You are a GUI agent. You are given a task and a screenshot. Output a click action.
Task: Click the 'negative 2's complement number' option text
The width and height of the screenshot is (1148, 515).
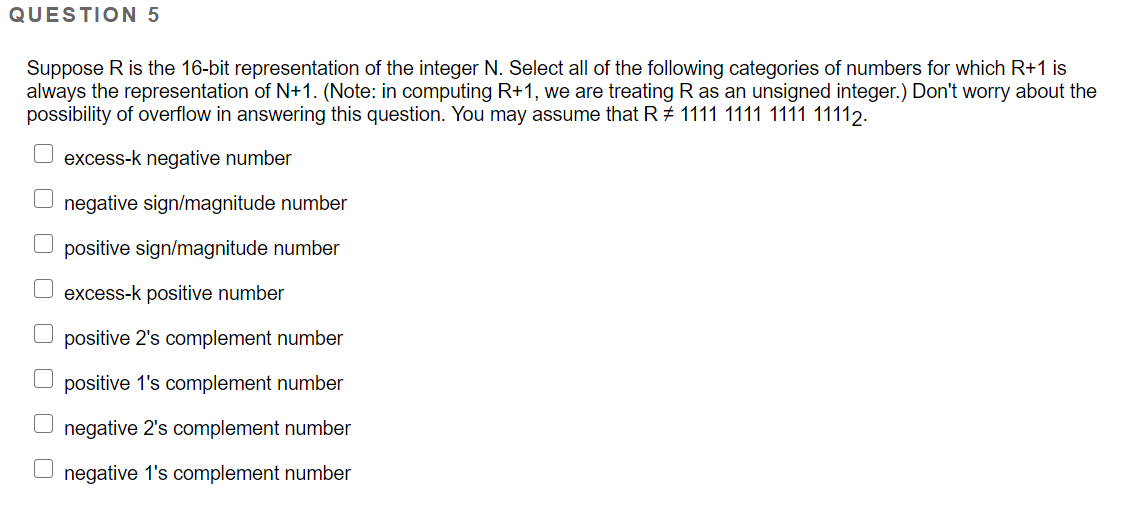pos(208,429)
